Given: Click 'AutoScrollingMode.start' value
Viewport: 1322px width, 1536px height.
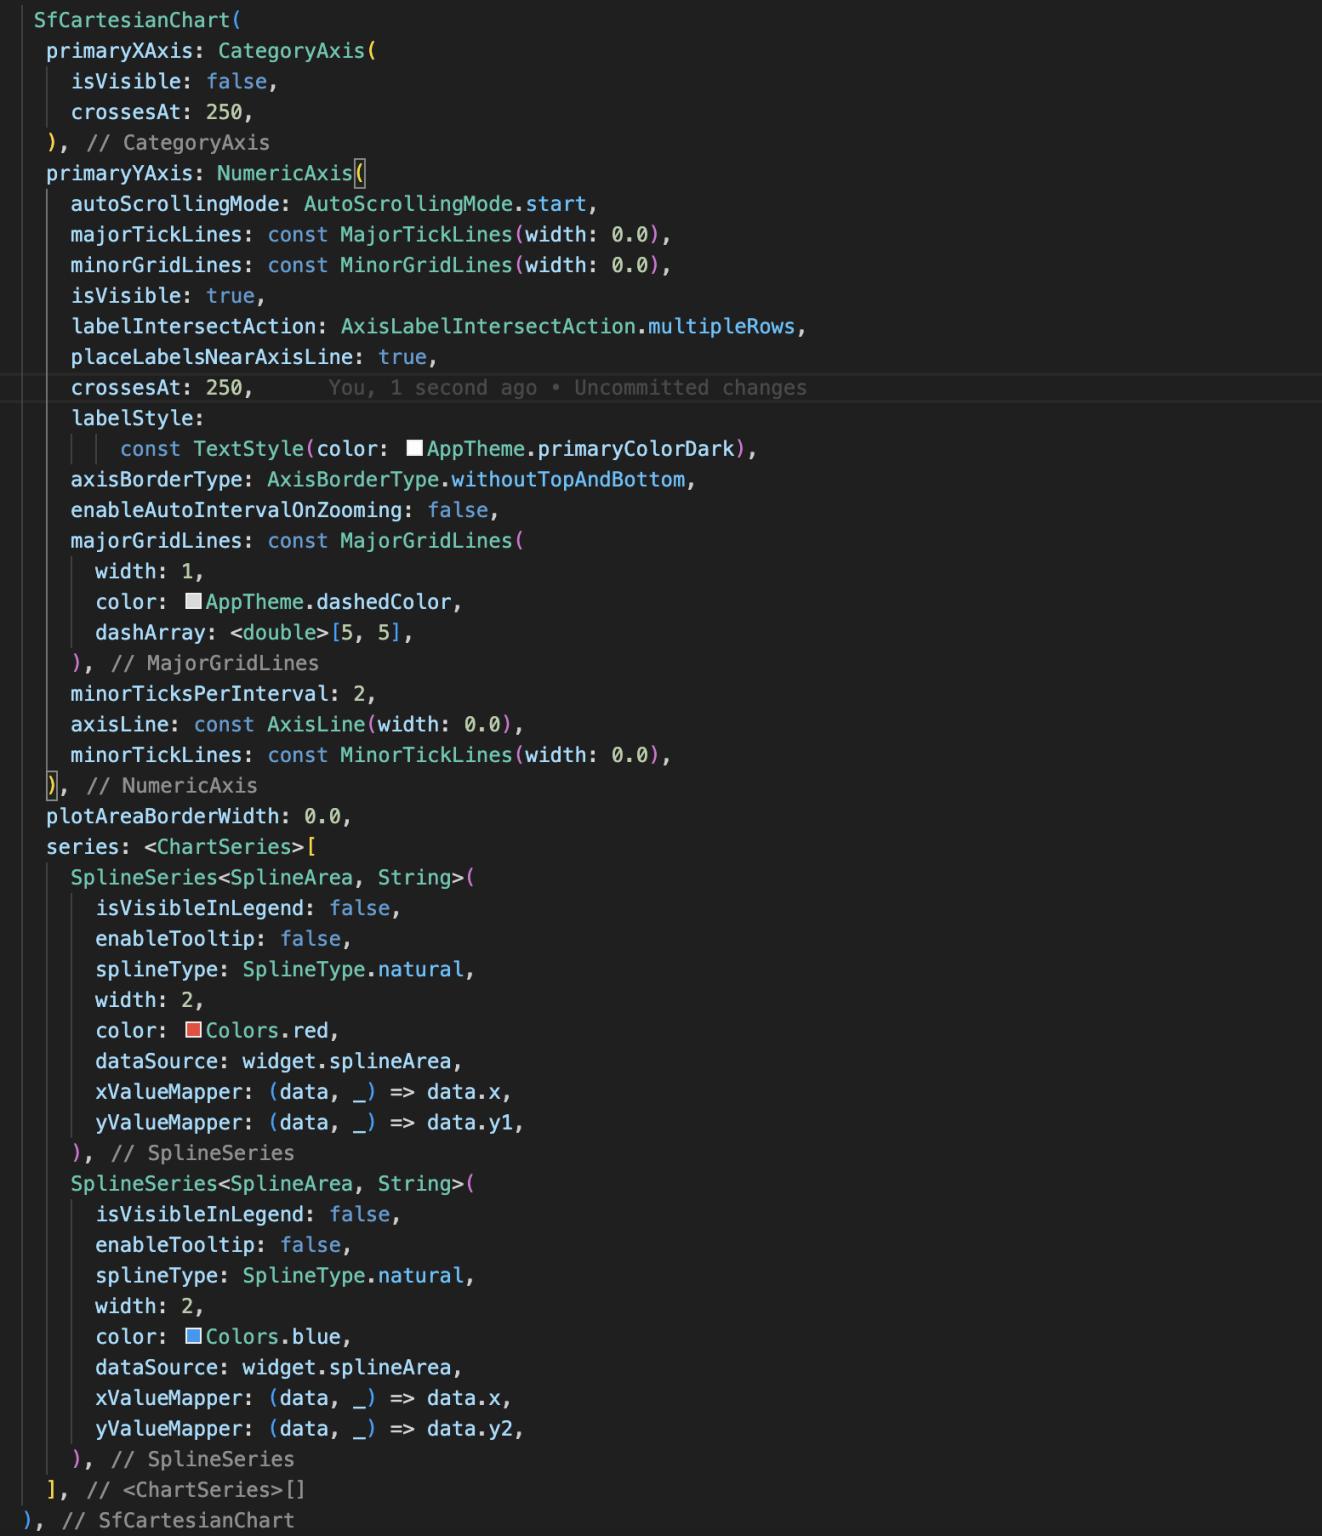Looking at the screenshot, I should [x=445, y=204].
